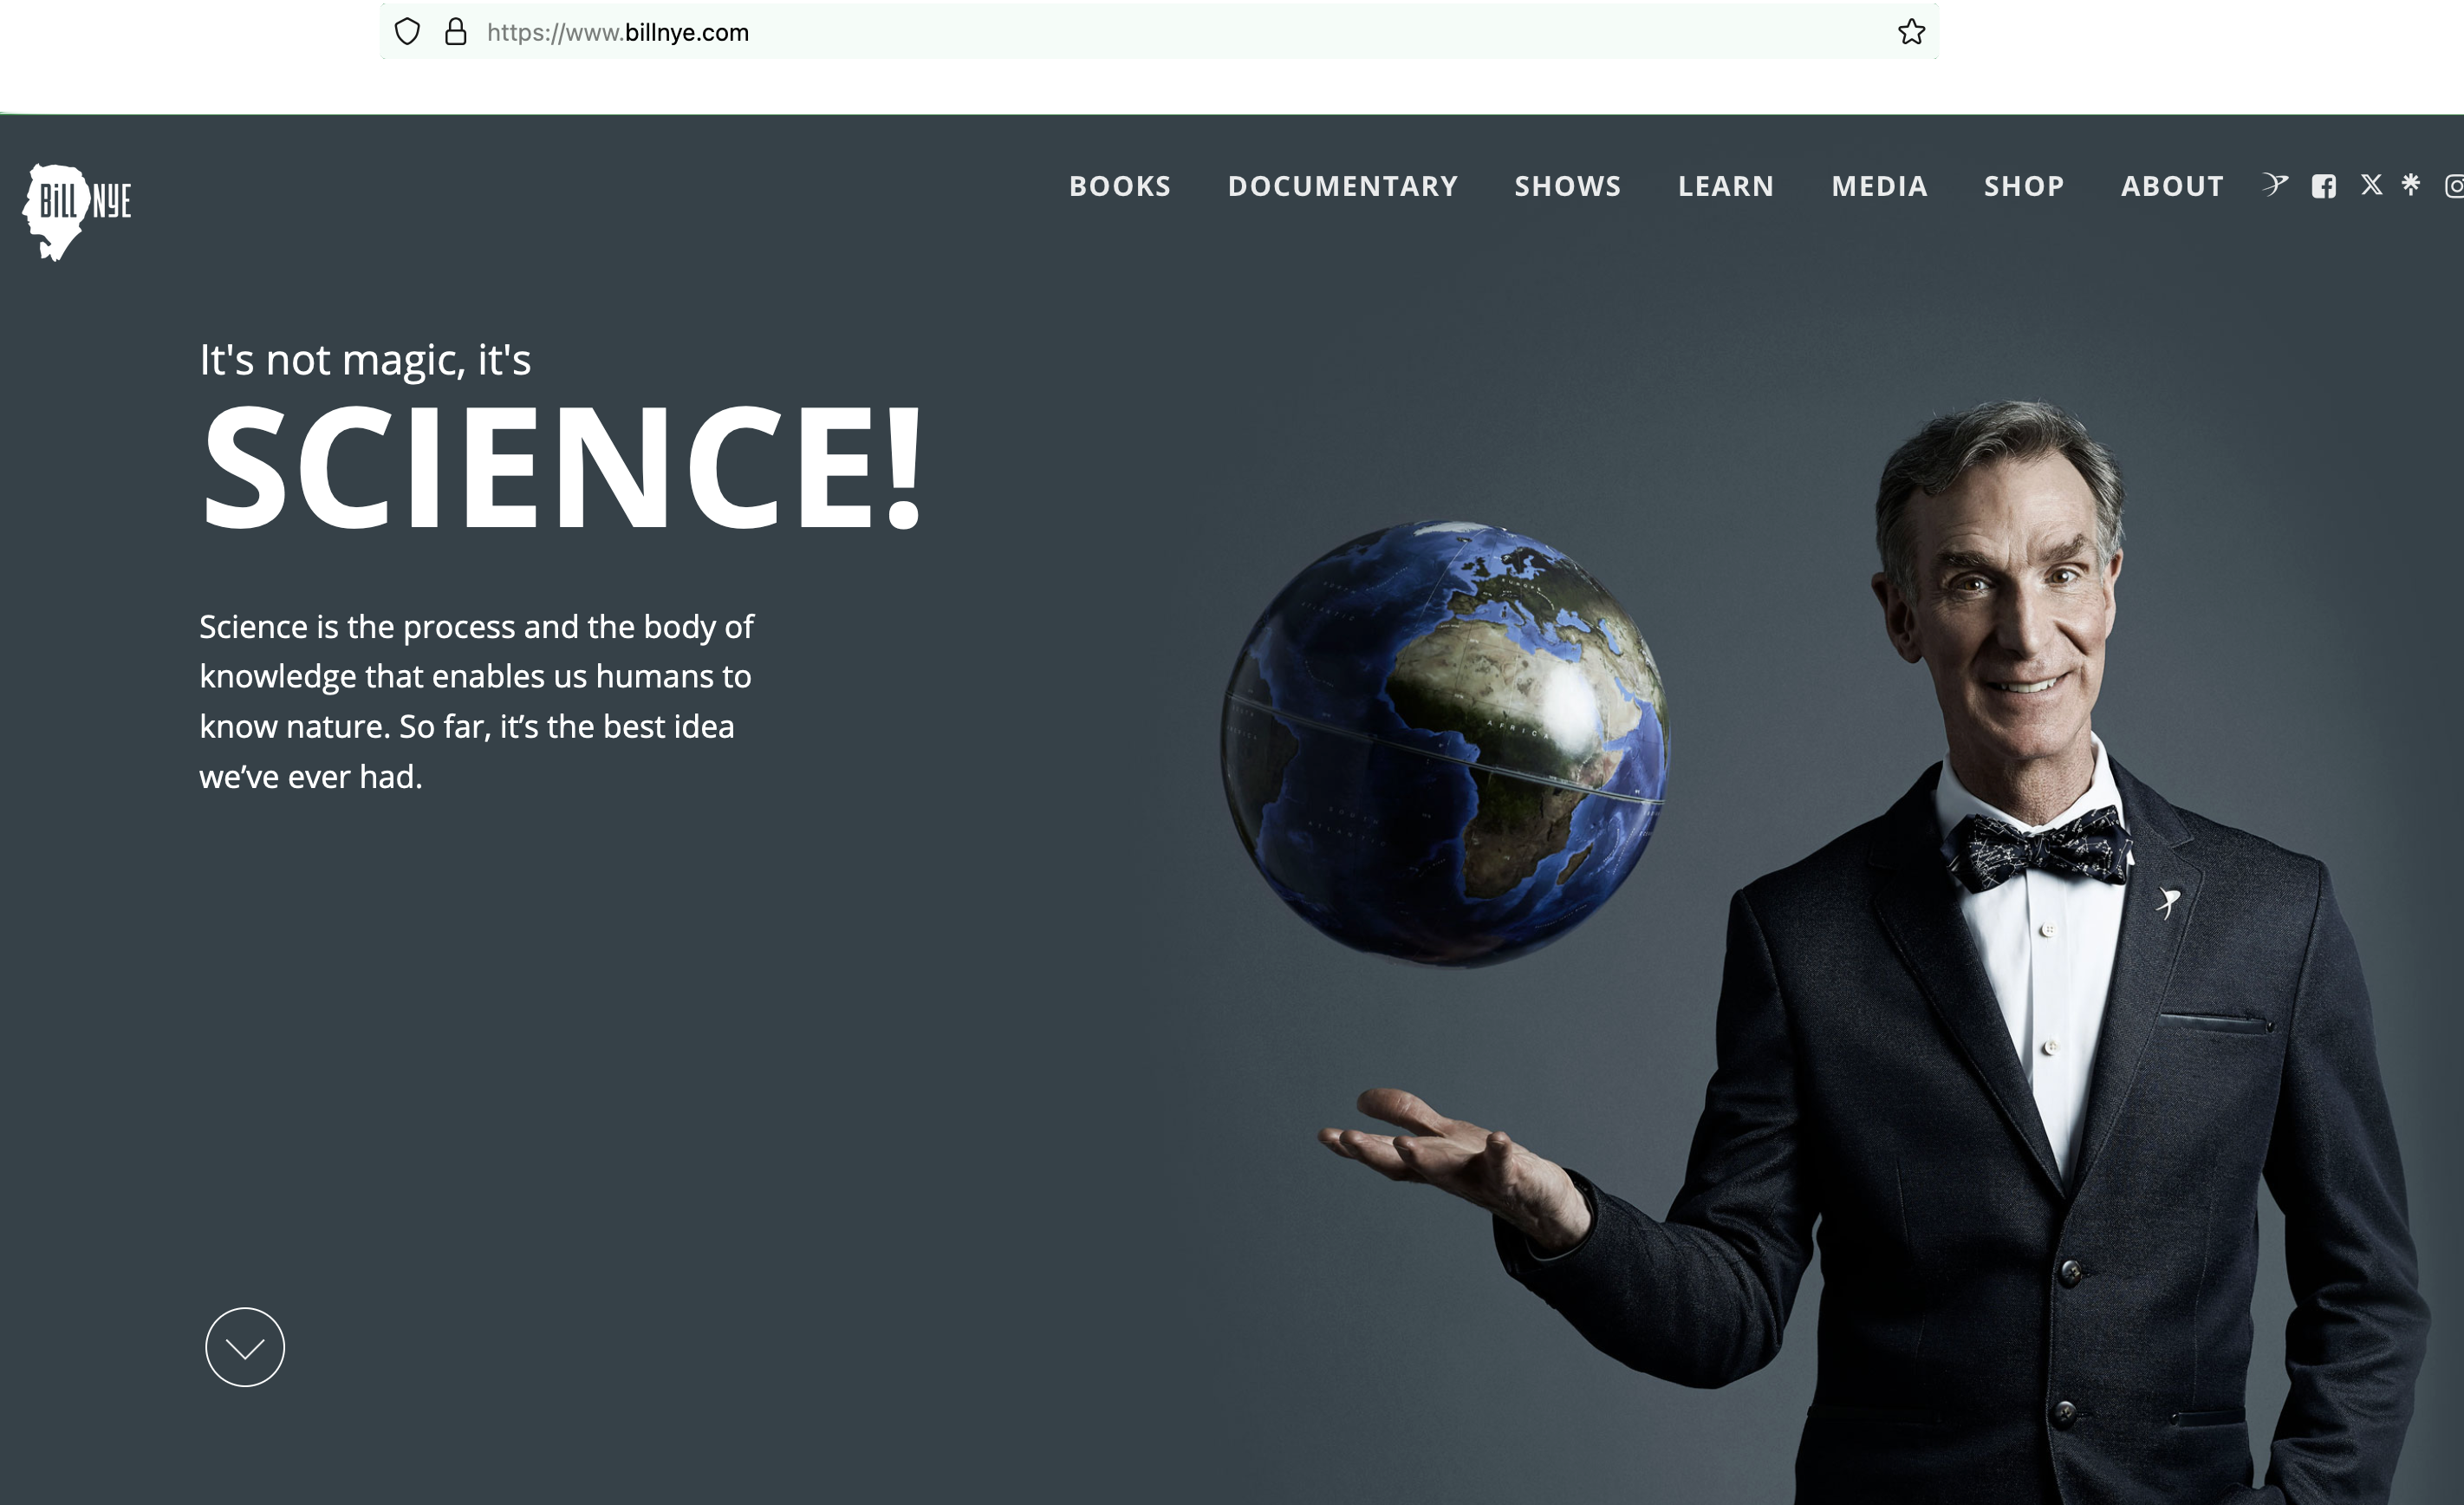Open the Linktree asterisk icon
The height and width of the screenshot is (1505, 2464).
2411,184
